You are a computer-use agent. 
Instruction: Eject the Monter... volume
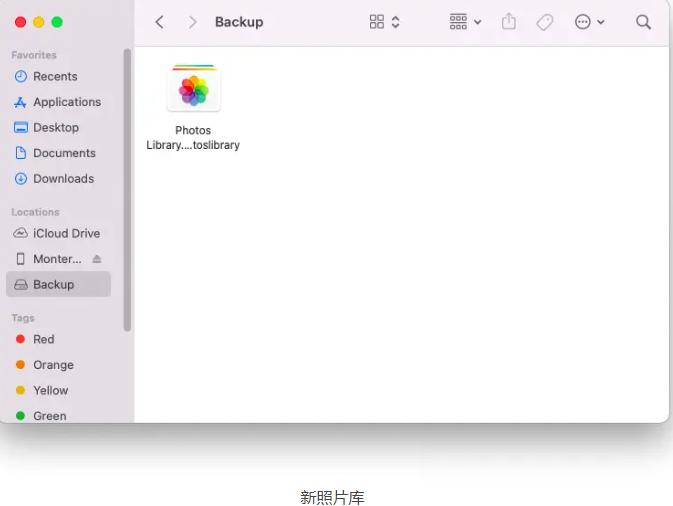tap(97, 259)
